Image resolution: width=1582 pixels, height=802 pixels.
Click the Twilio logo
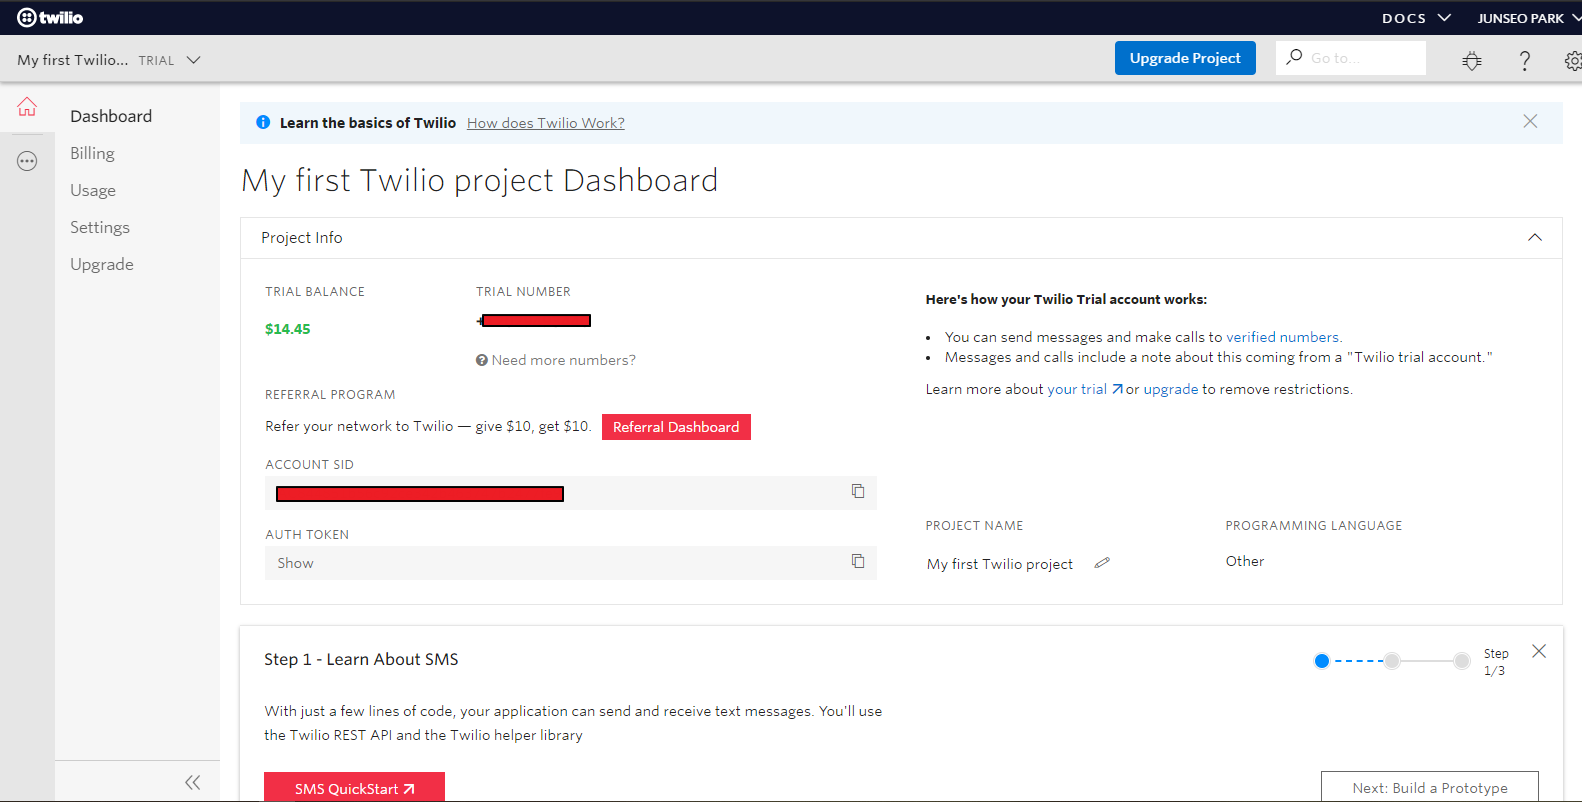[x=50, y=17]
